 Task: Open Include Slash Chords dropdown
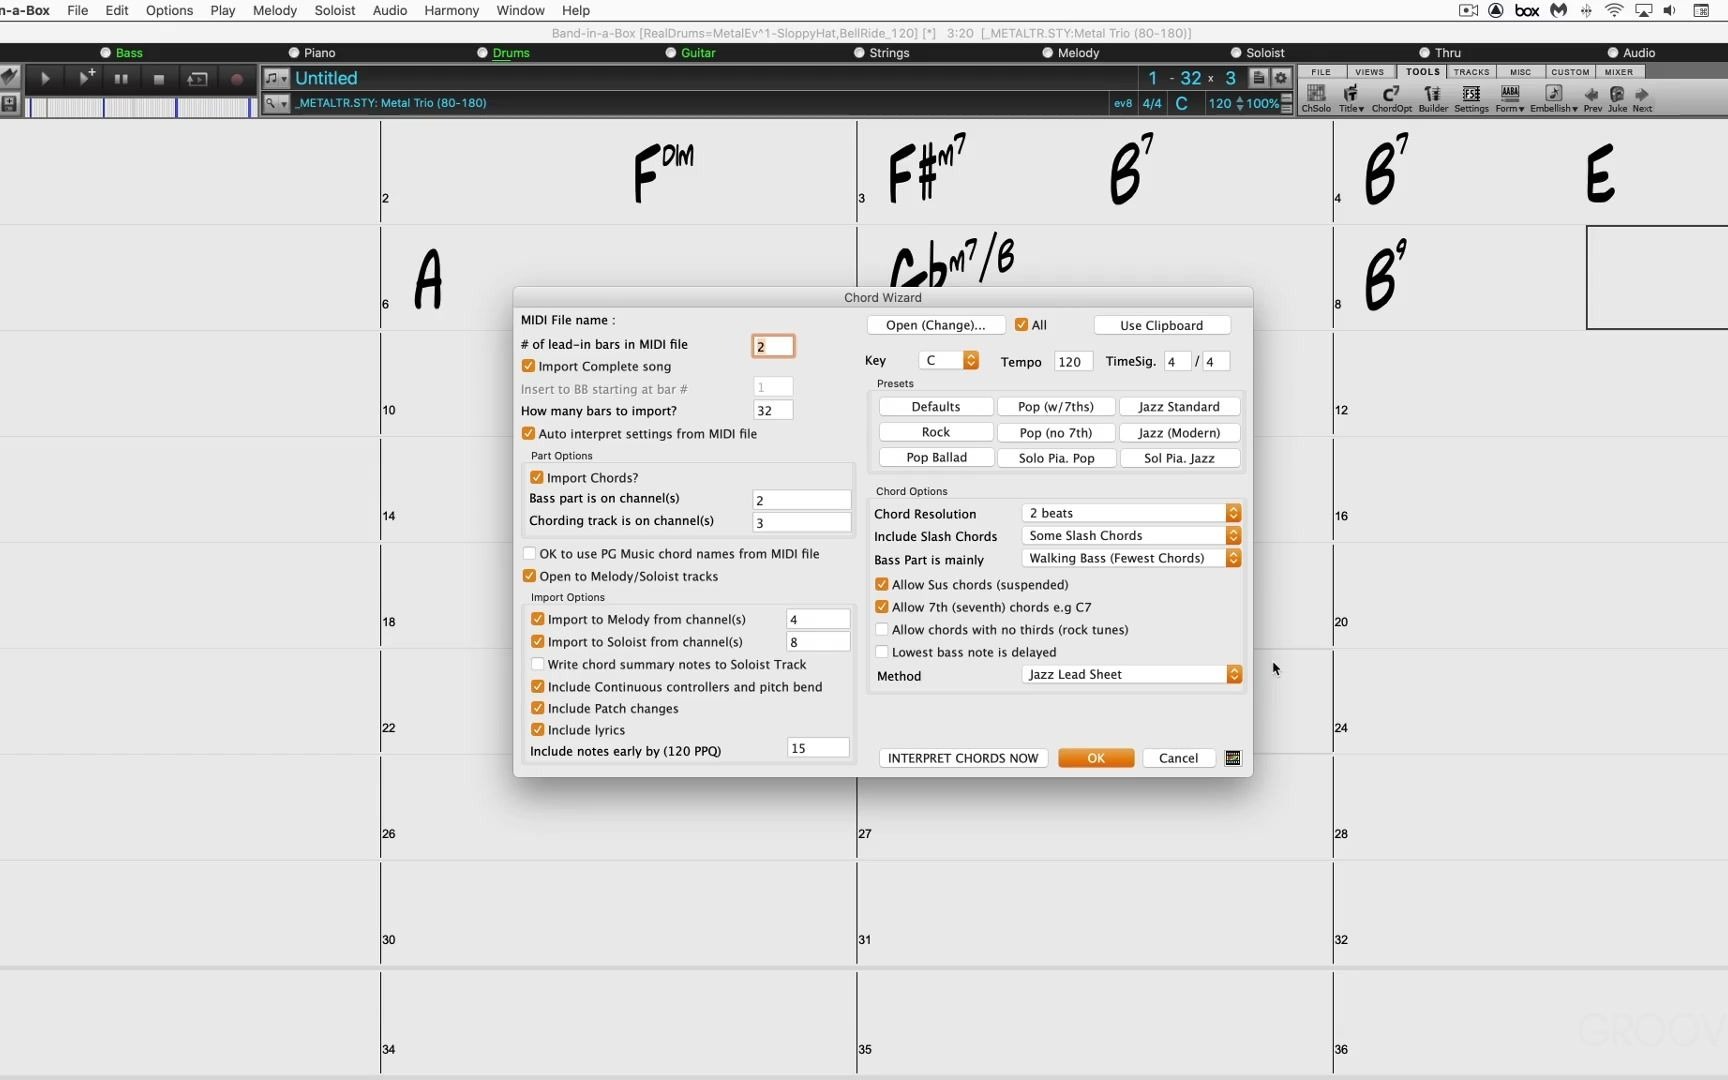(x=1131, y=536)
